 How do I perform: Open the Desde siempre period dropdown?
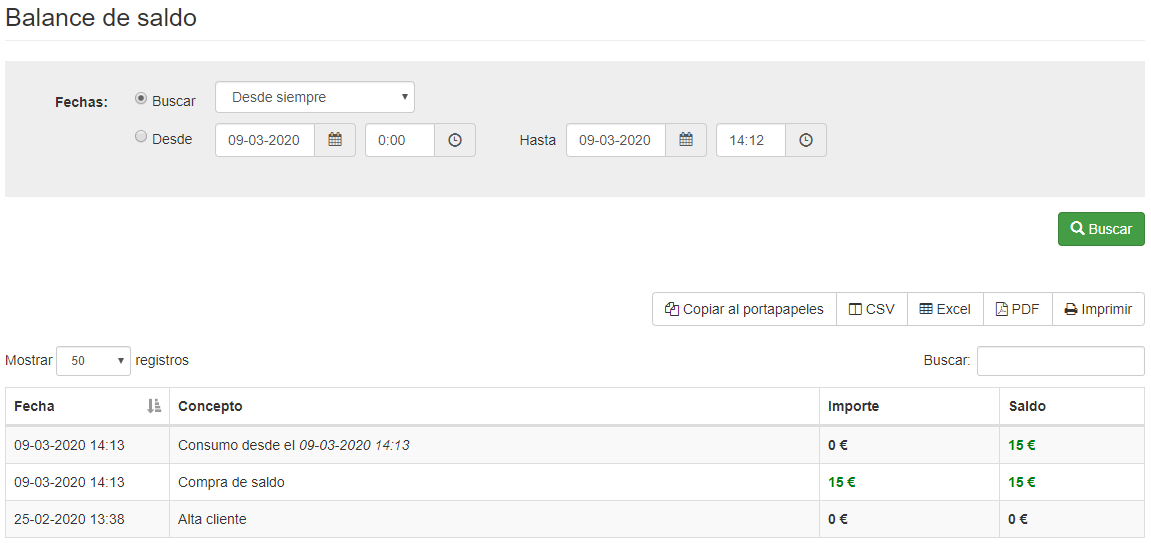pos(315,97)
